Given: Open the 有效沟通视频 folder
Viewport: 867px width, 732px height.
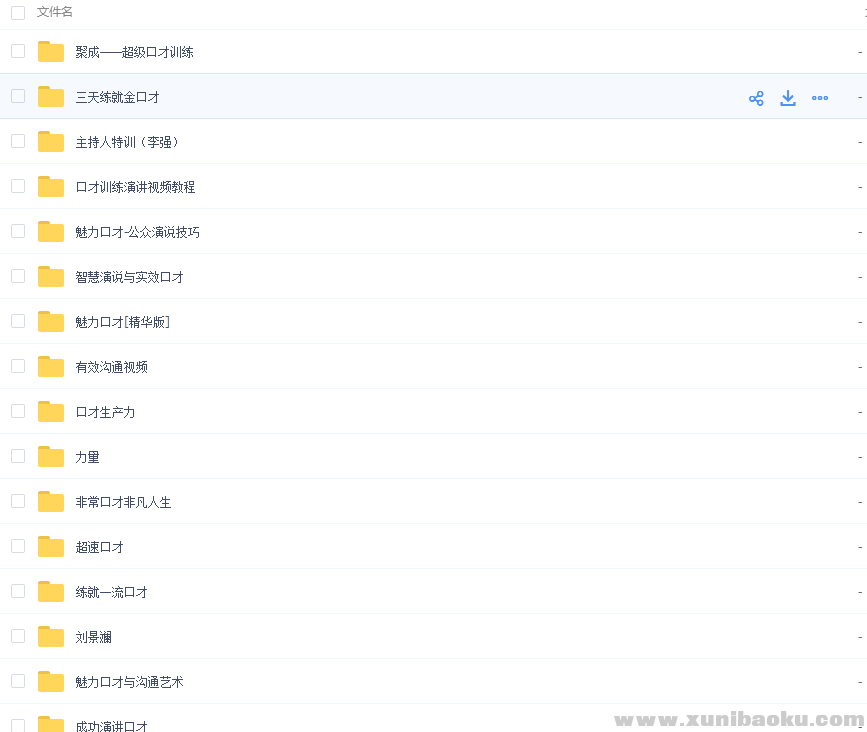Looking at the screenshot, I should [110, 366].
